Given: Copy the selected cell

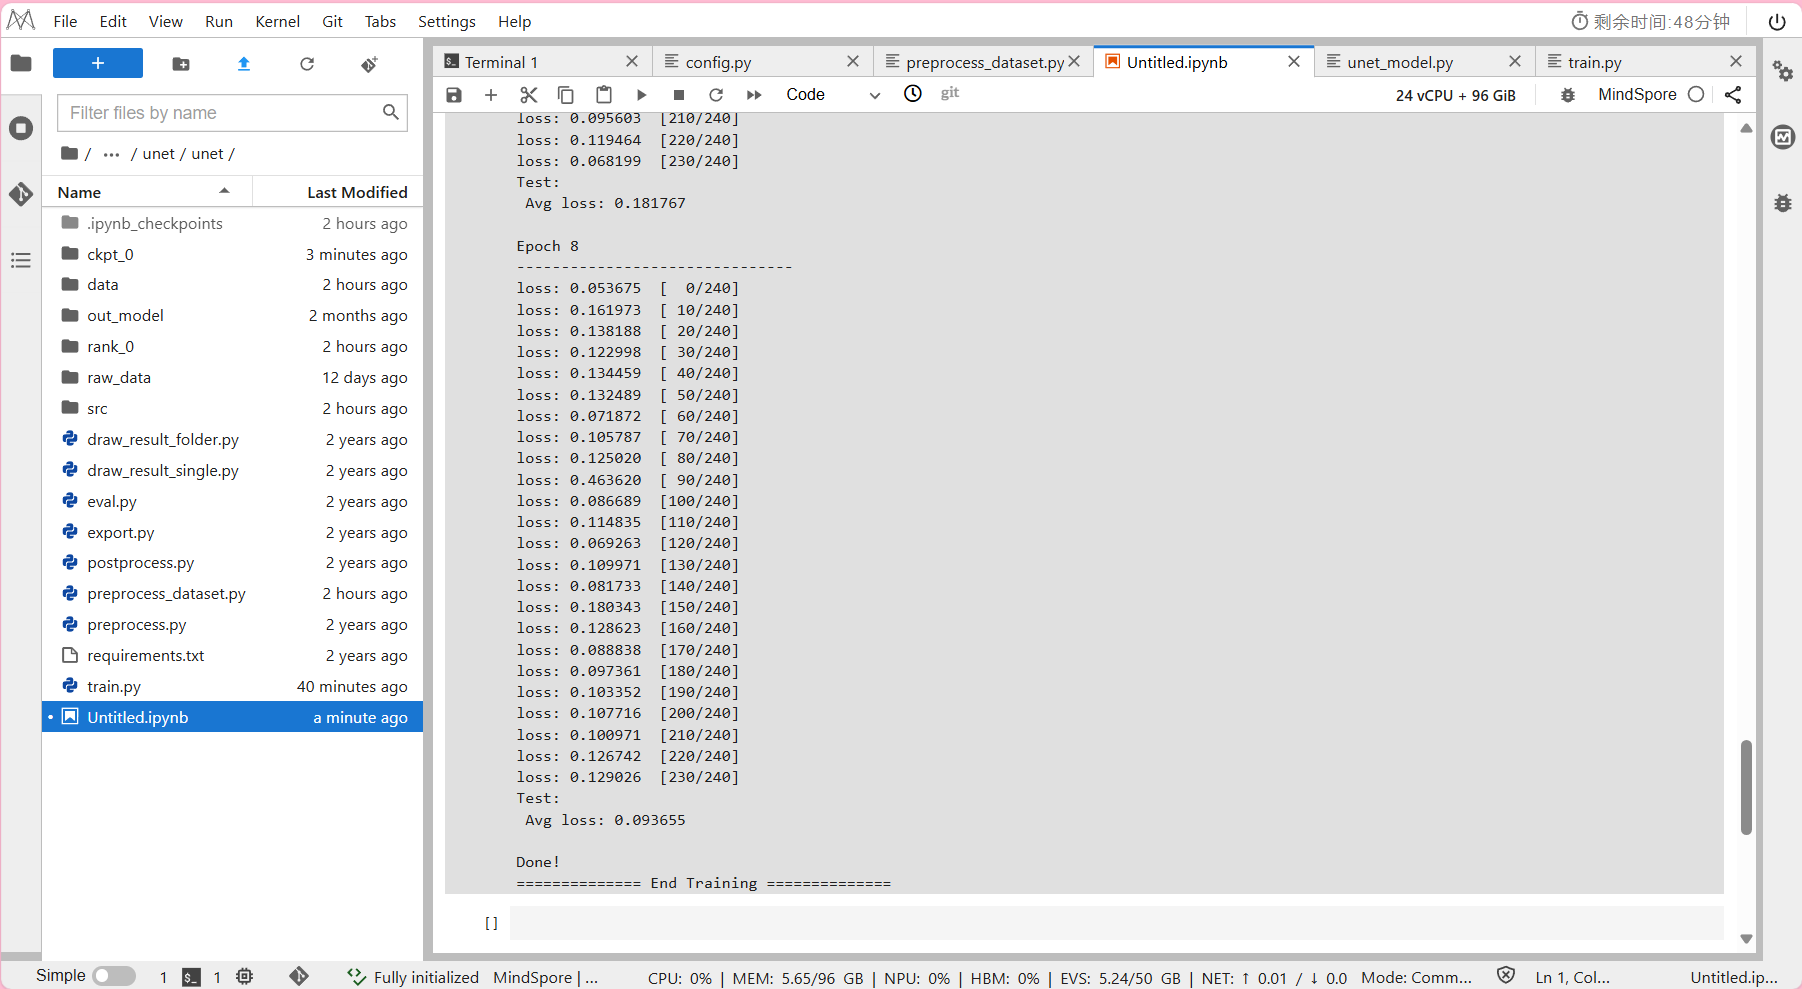Looking at the screenshot, I should coord(566,95).
